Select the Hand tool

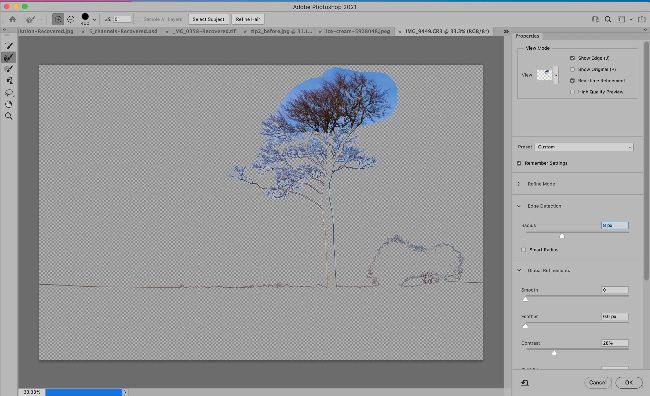[9, 104]
